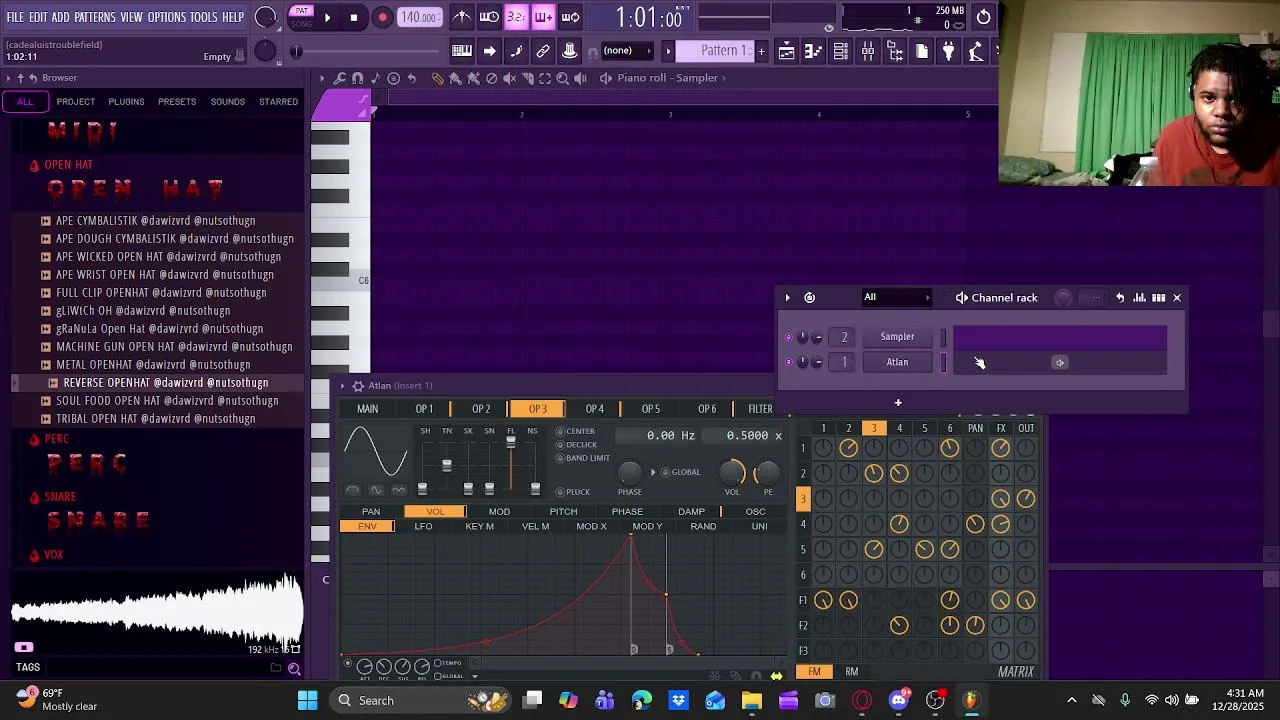Toggle the PLUCK option in Atlan

573,492
